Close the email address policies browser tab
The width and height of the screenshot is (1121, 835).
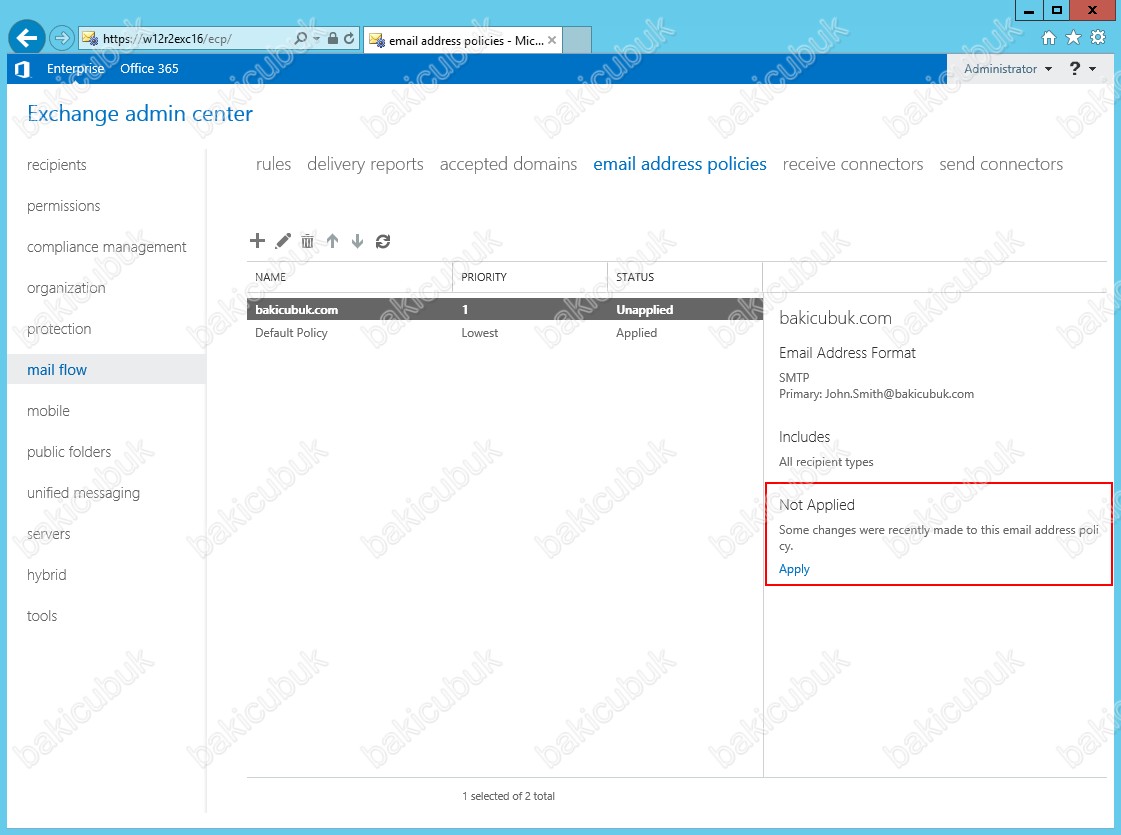[552, 40]
